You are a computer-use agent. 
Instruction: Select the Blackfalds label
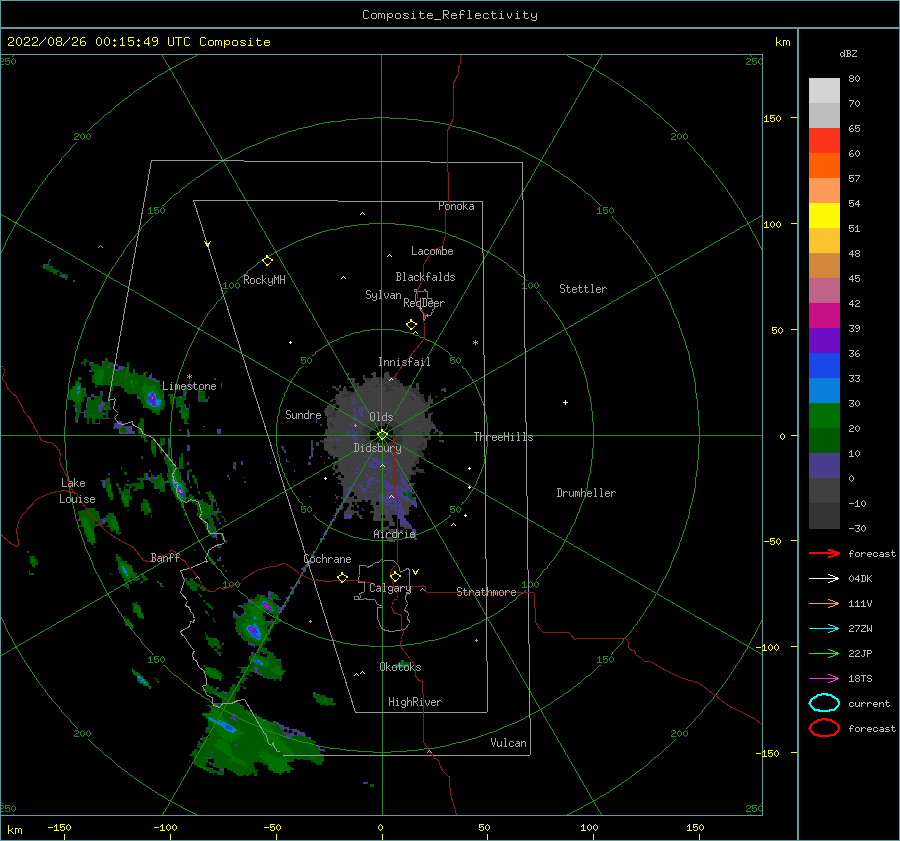pos(425,277)
